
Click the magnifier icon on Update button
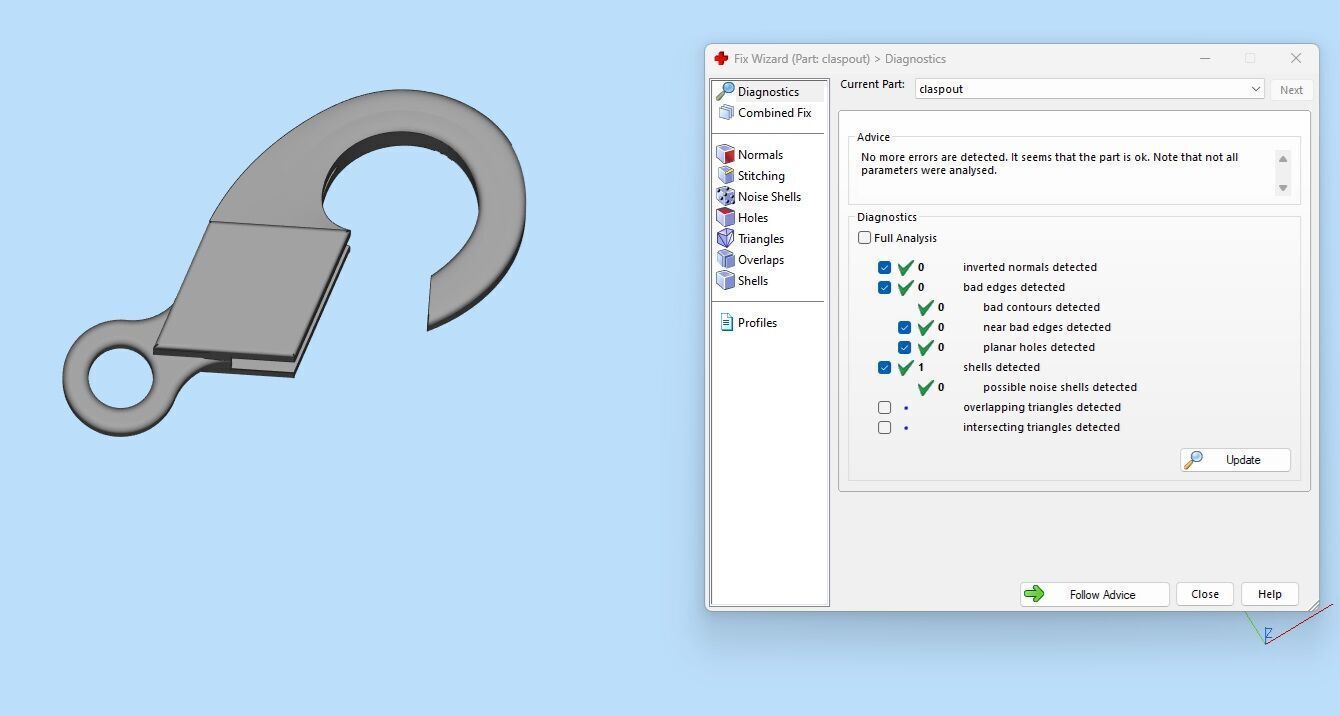tap(1193, 460)
